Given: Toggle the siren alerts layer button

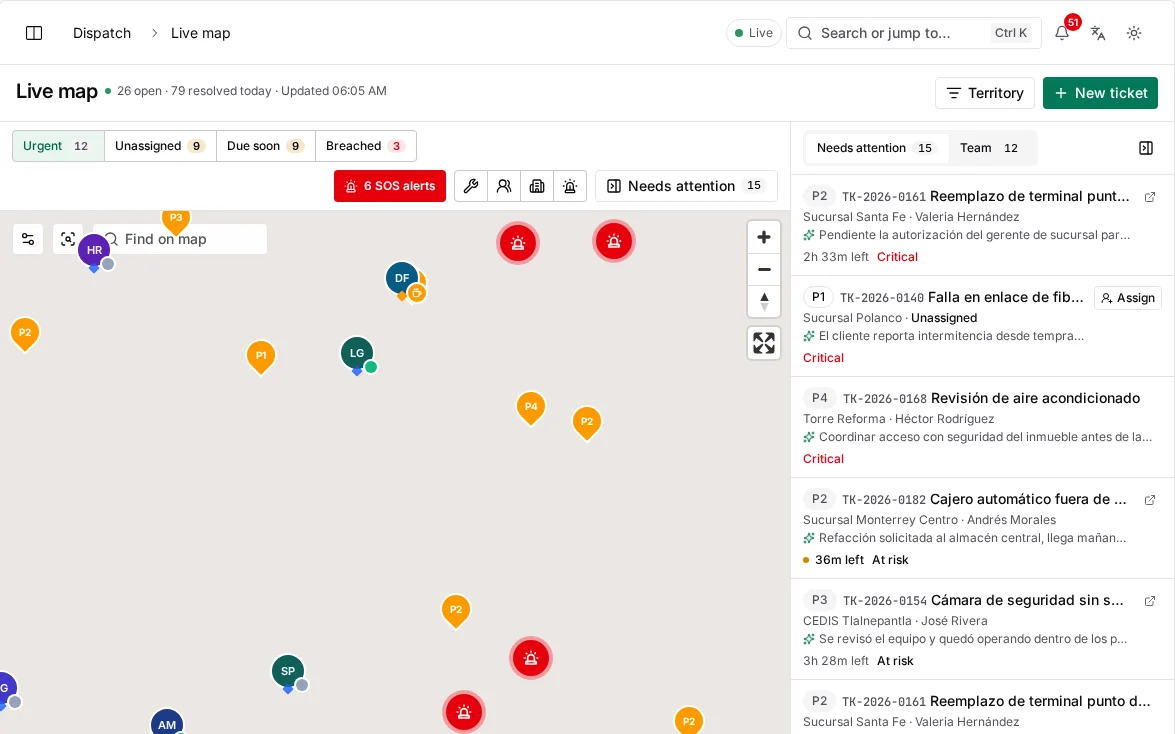Looking at the screenshot, I should click(570, 186).
